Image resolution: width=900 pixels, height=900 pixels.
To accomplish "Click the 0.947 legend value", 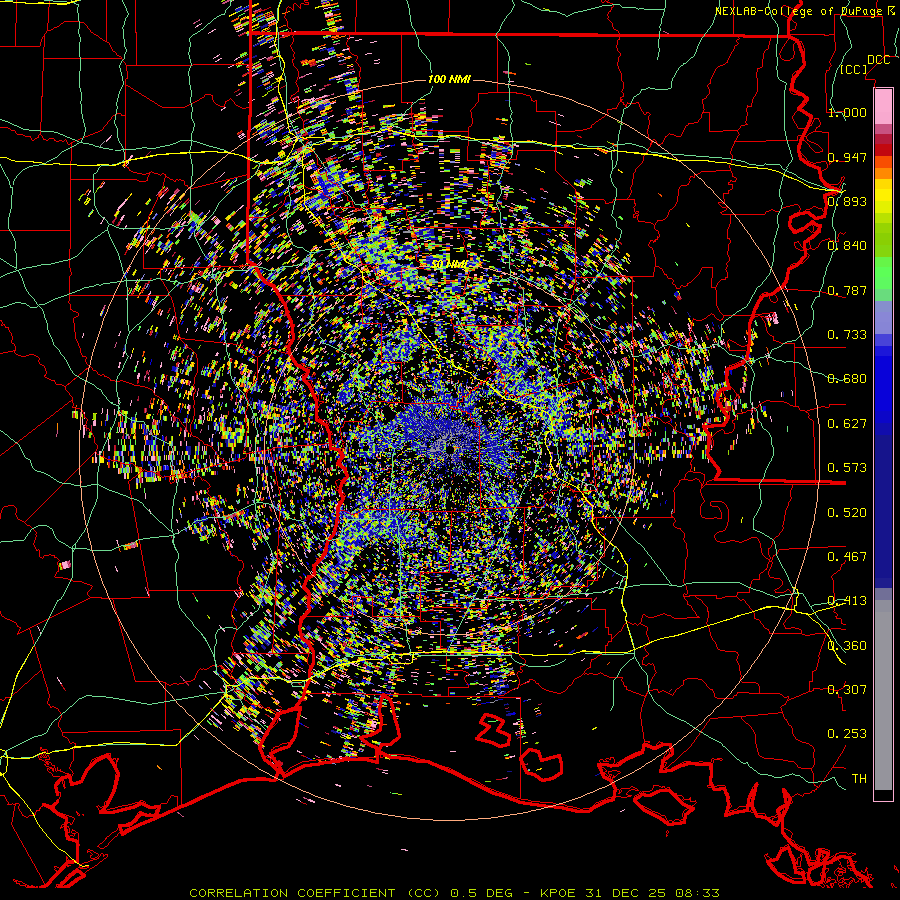I will point(847,157).
